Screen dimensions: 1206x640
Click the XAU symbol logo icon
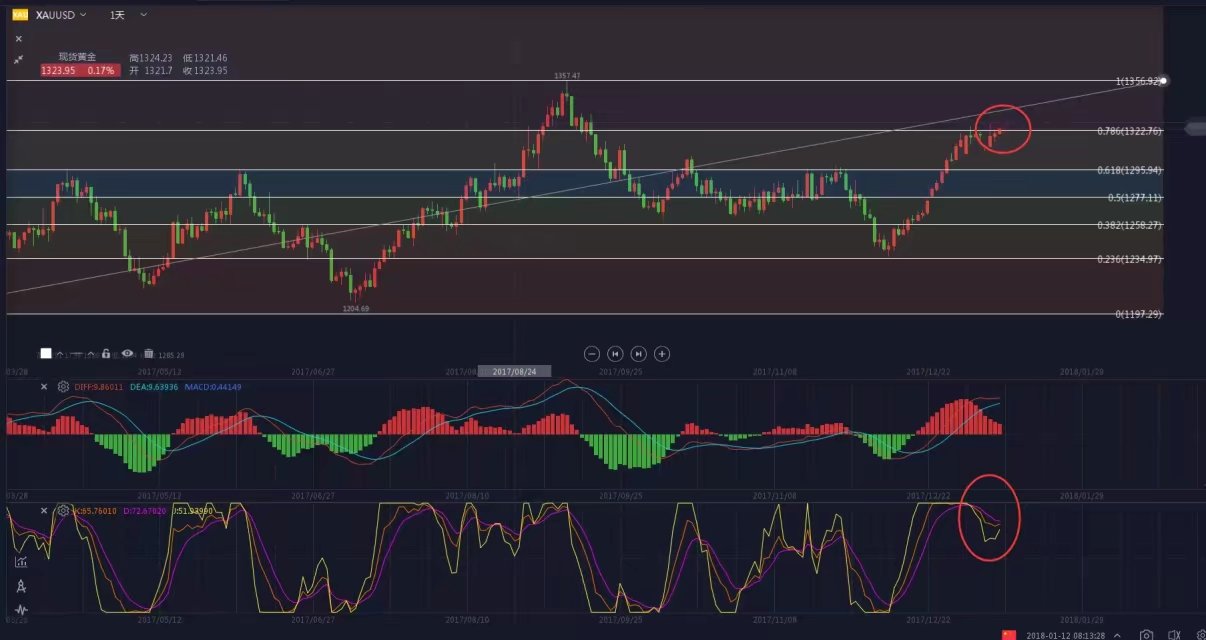pyautogui.click(x=19, y=15)
